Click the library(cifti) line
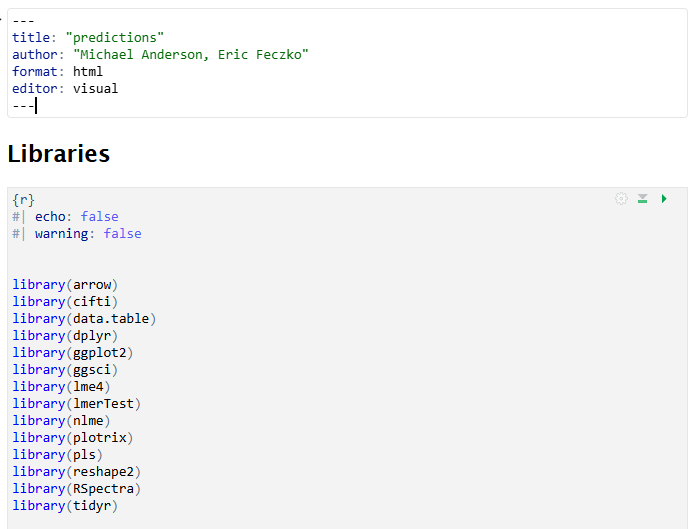Image resolution: width=694 pixels, height=529 pixels. (x=65, y=301)
